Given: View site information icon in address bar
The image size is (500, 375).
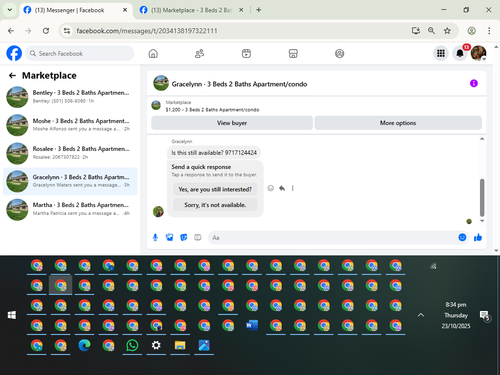Looking at the screenshot, I should (67, 31).
